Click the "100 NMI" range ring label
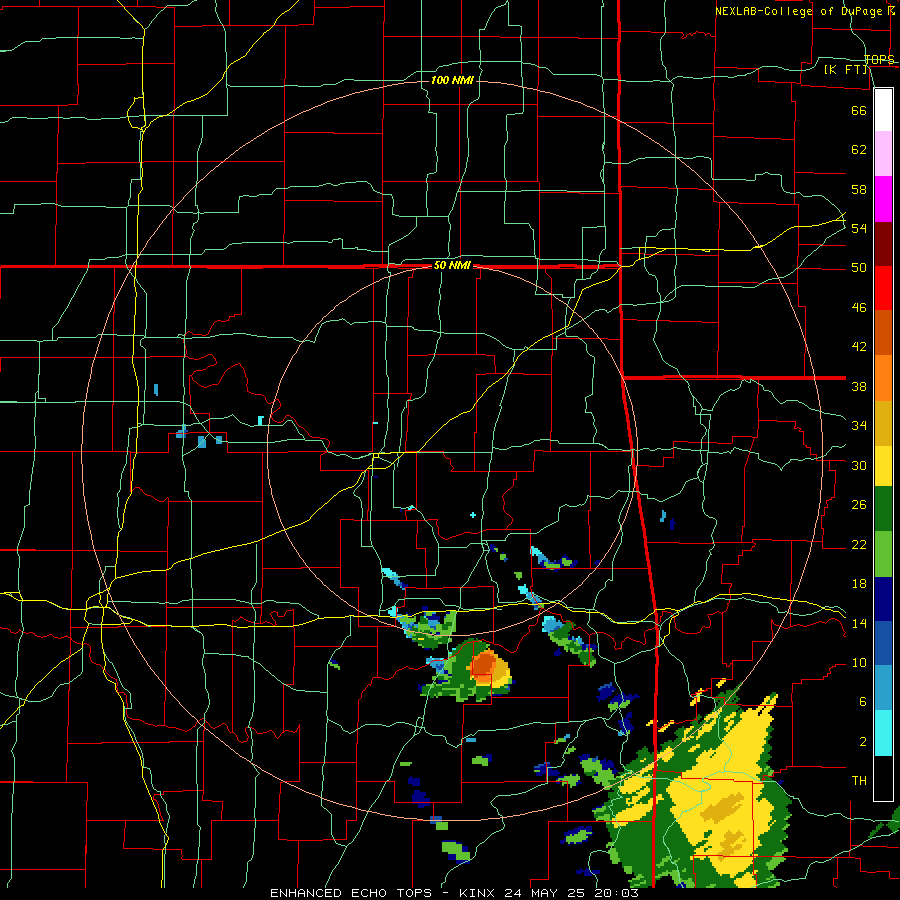The image size is (900, 900). [452, 80]
